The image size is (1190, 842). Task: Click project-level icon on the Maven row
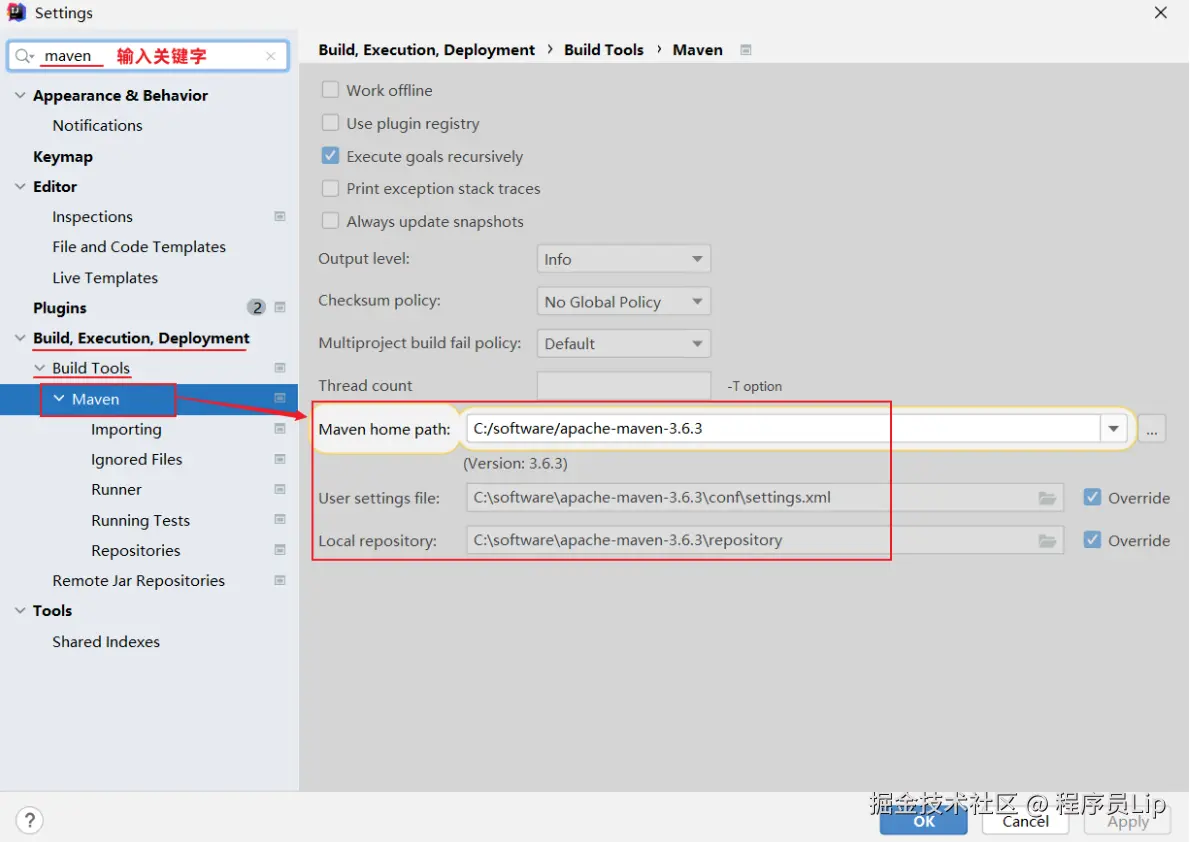(279, 399)
